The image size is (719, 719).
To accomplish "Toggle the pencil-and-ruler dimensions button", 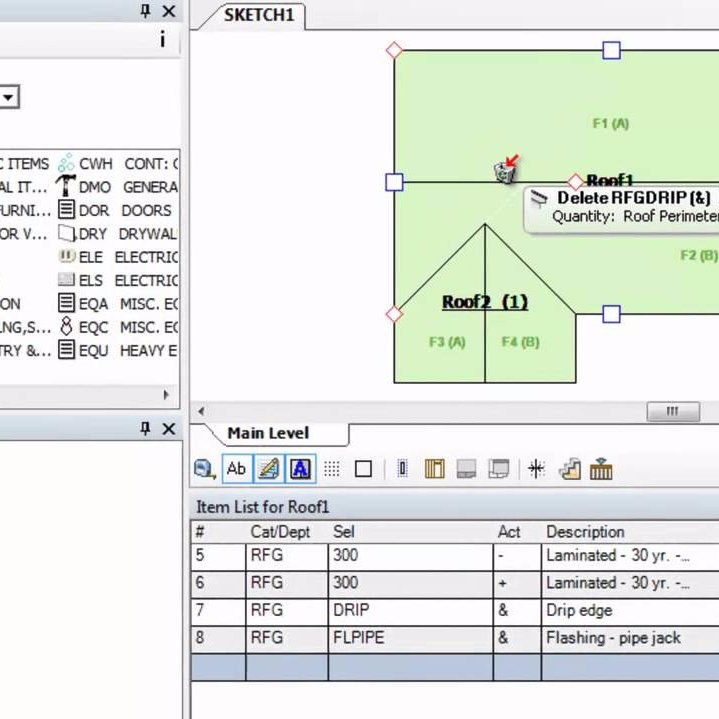I will click(268, 469).
